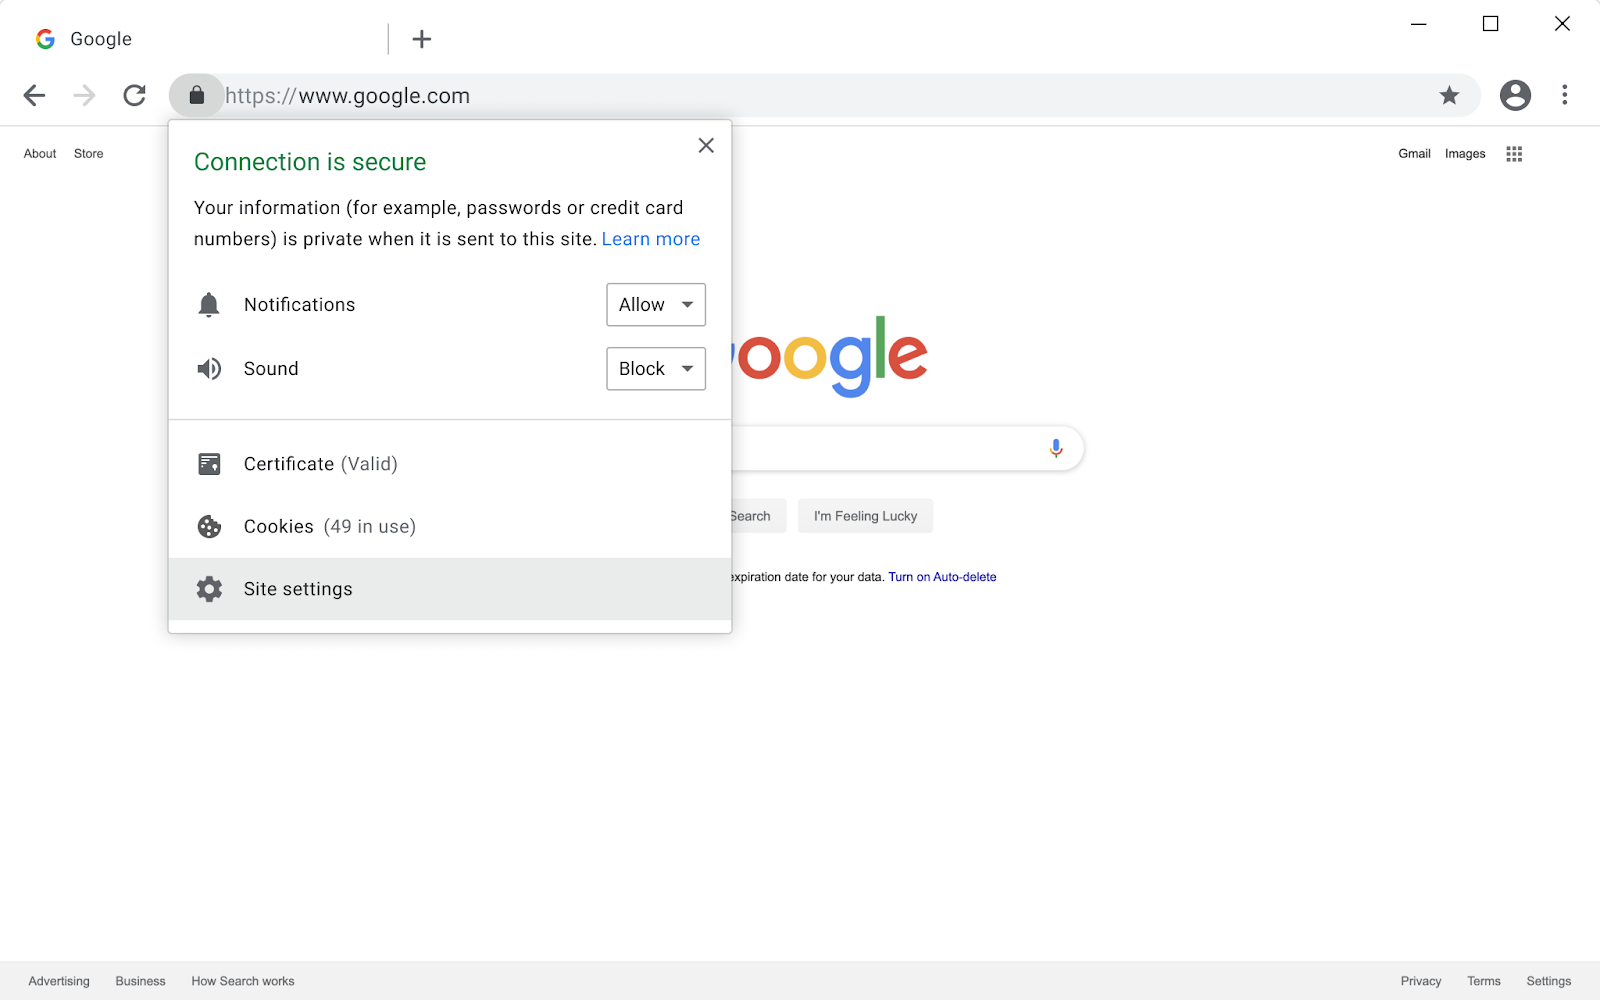Close the site information popup
The image size is (1600, 1000).
(x=706, y=145)
